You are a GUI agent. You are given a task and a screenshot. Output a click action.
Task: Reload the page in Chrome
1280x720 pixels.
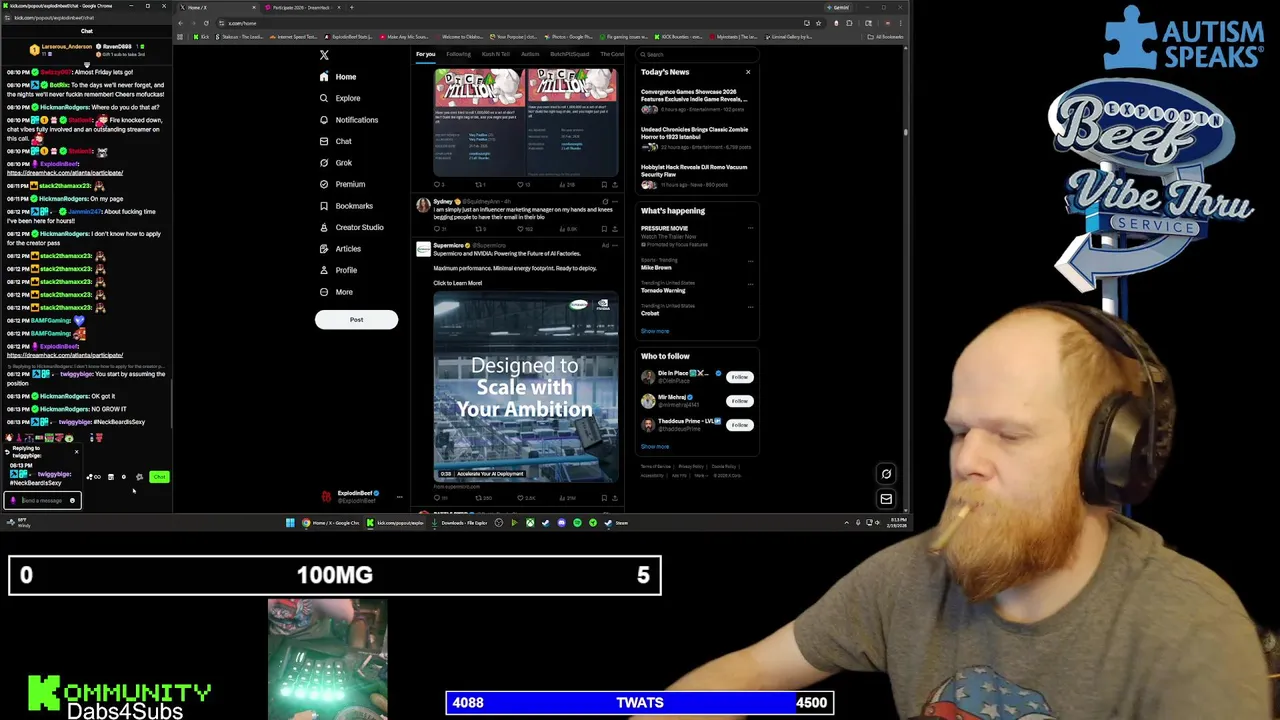point(206,23)
